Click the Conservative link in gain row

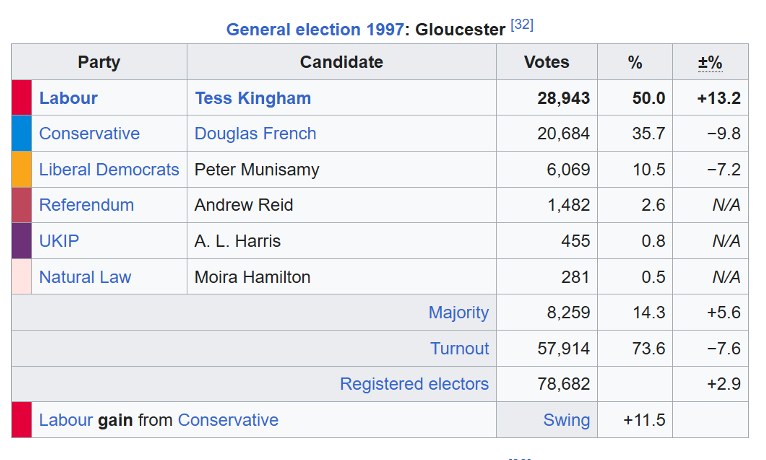coord(228,420)
